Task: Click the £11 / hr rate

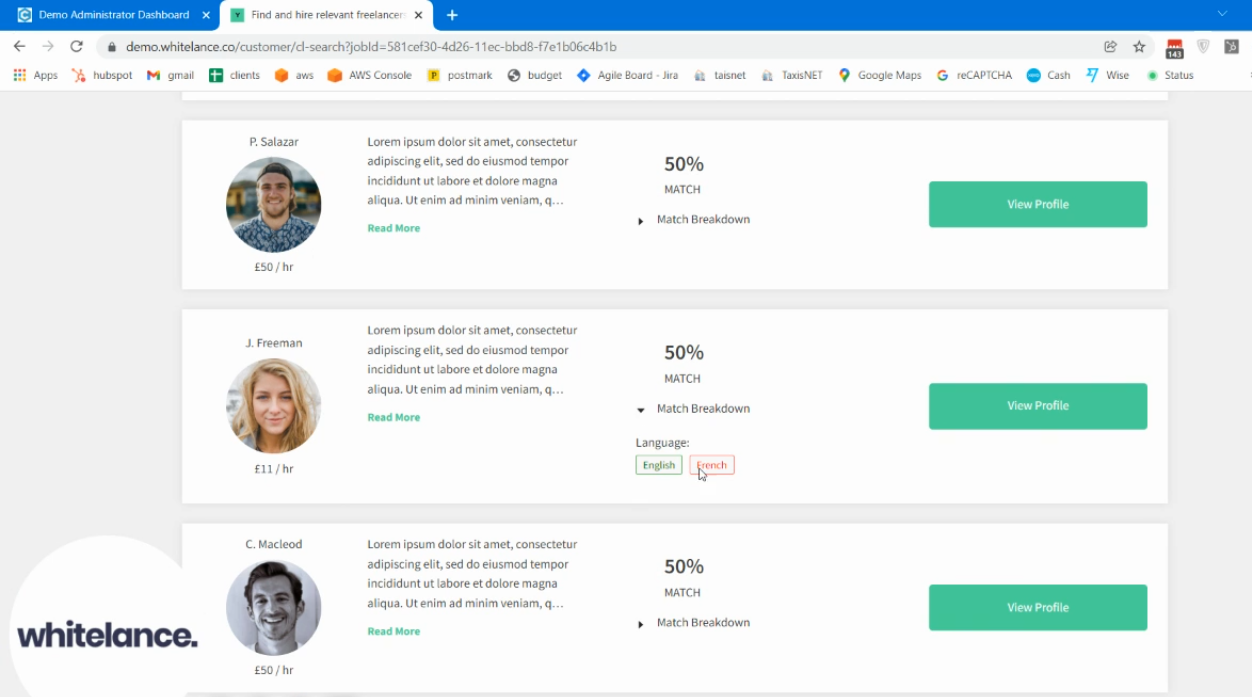Action: 274,468
